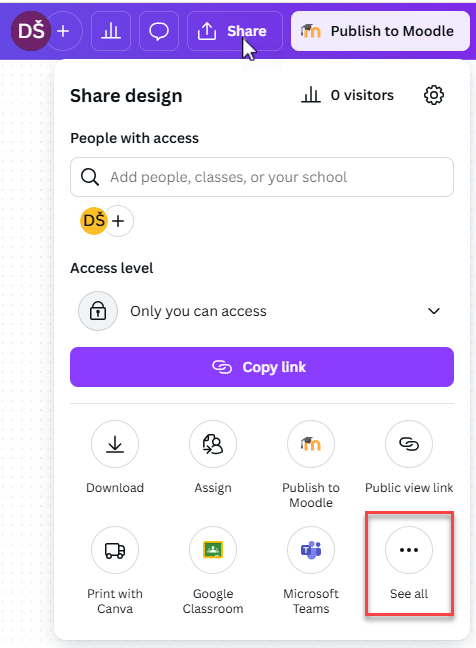
Task: Share to Google Classroom
Action: click(x=213, y=550)
